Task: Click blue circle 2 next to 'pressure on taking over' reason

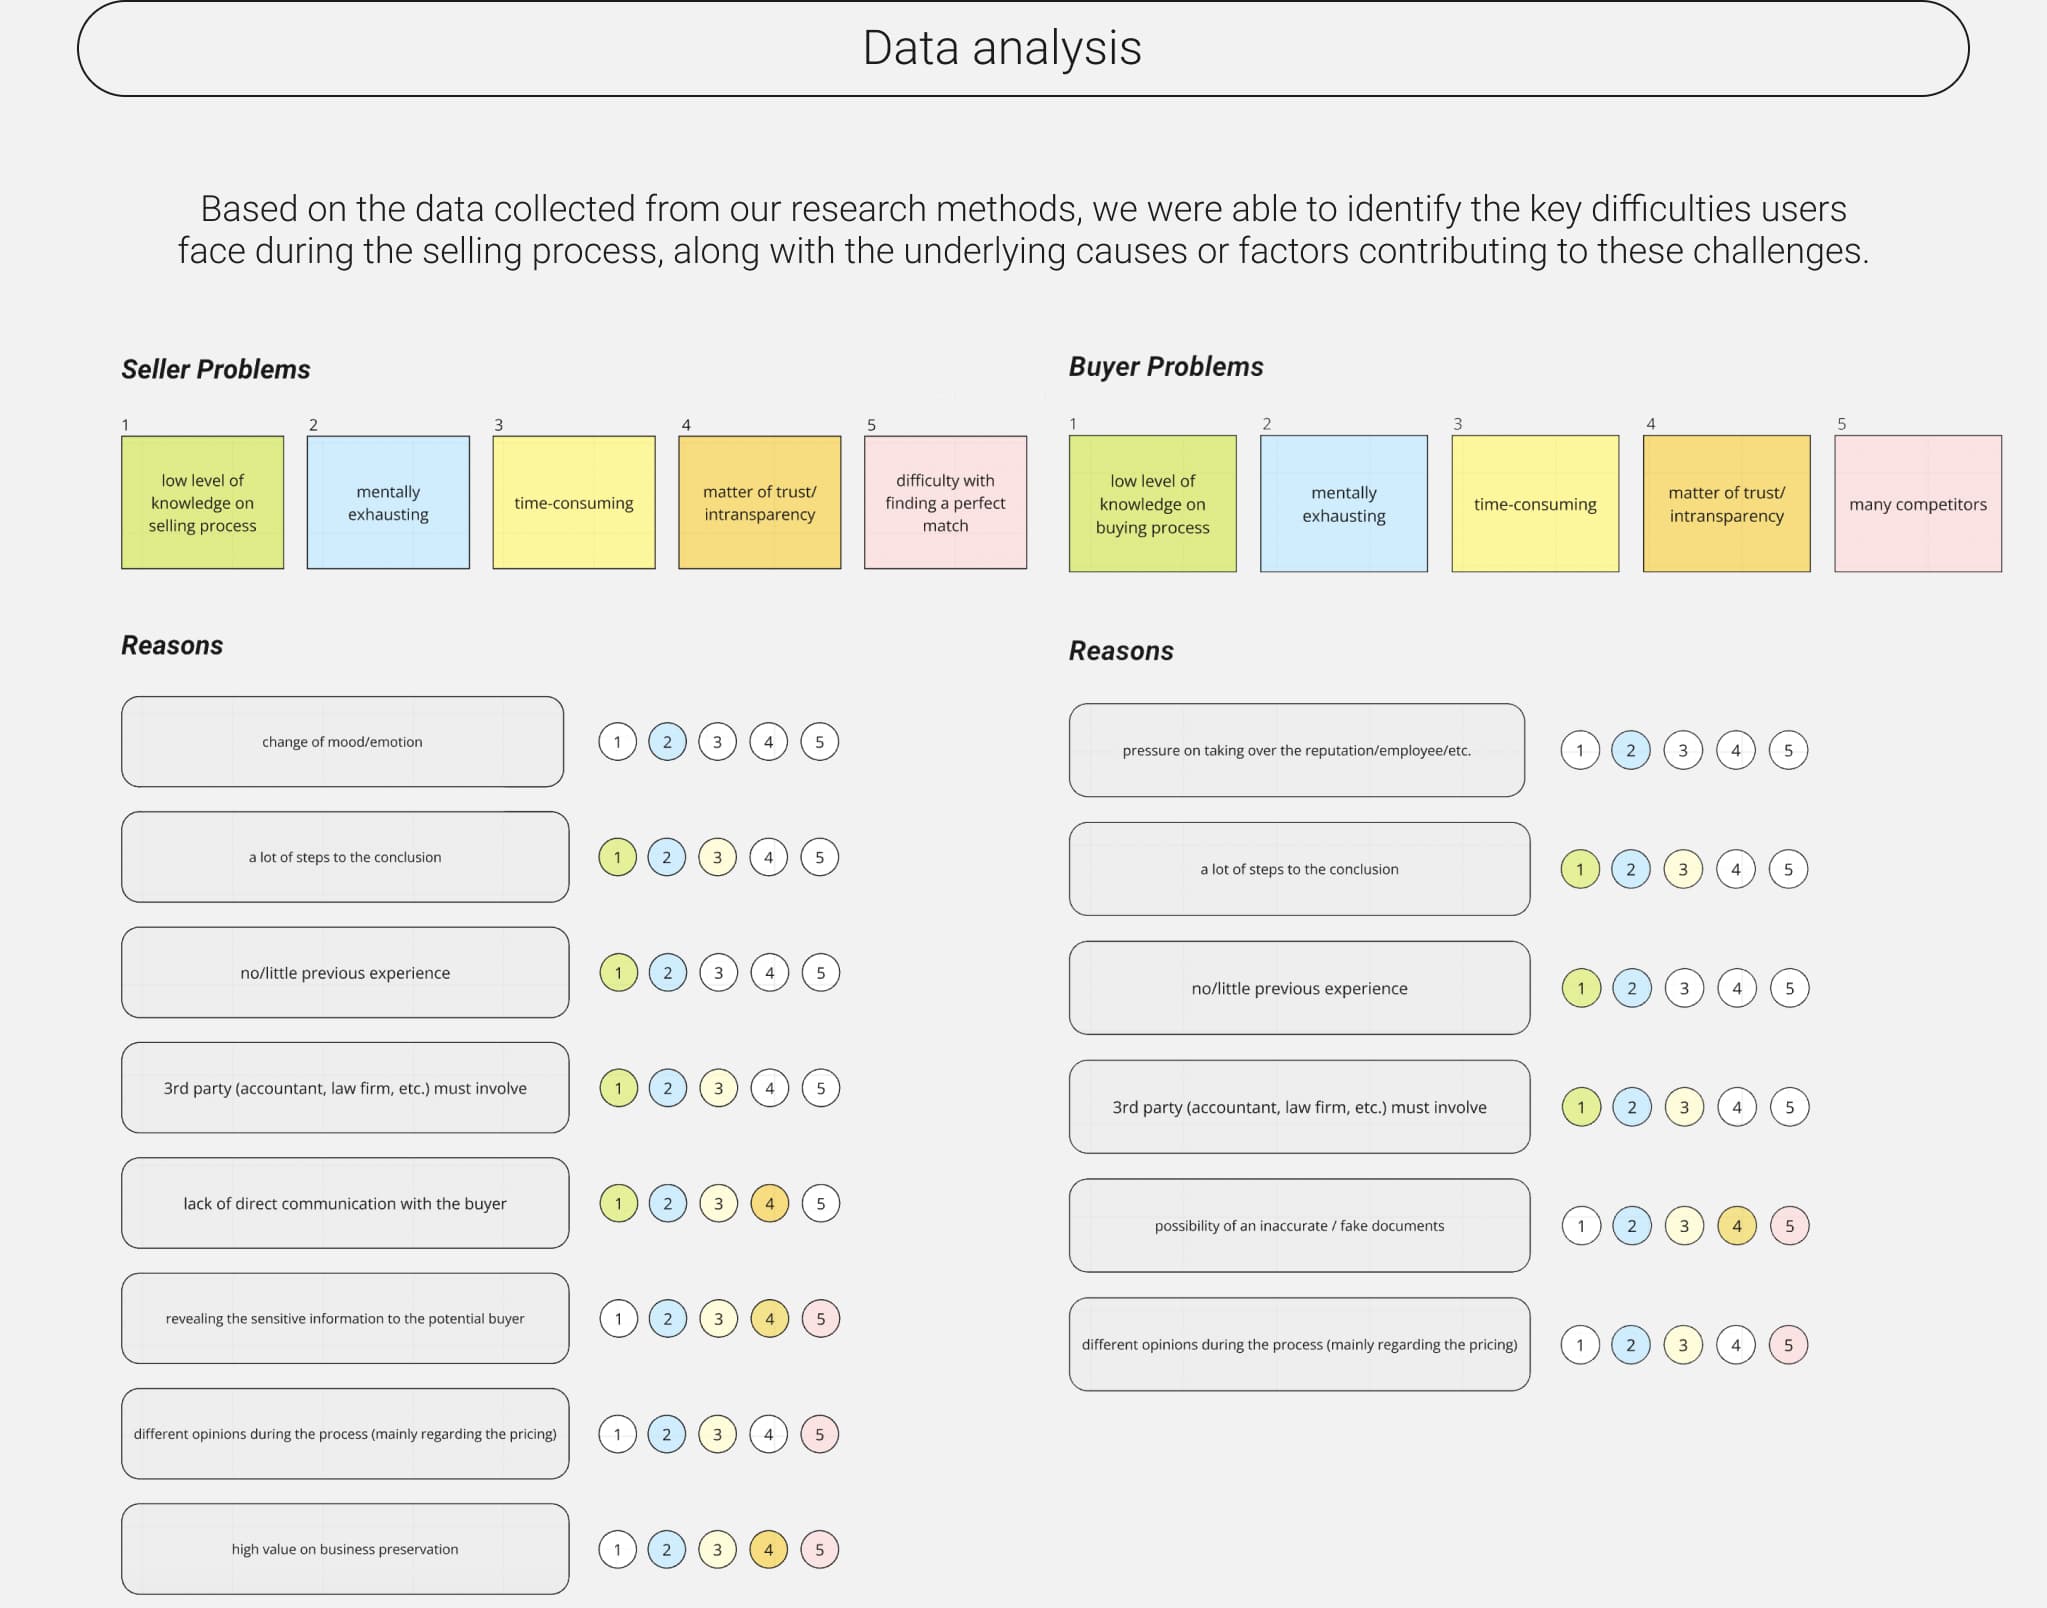Action: click(1631, 750)
